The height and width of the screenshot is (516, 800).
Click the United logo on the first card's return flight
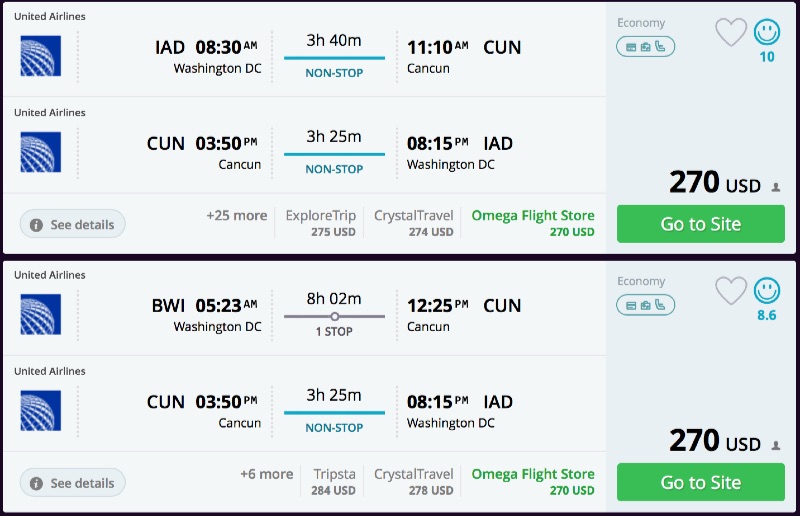(x=41, y=152)
